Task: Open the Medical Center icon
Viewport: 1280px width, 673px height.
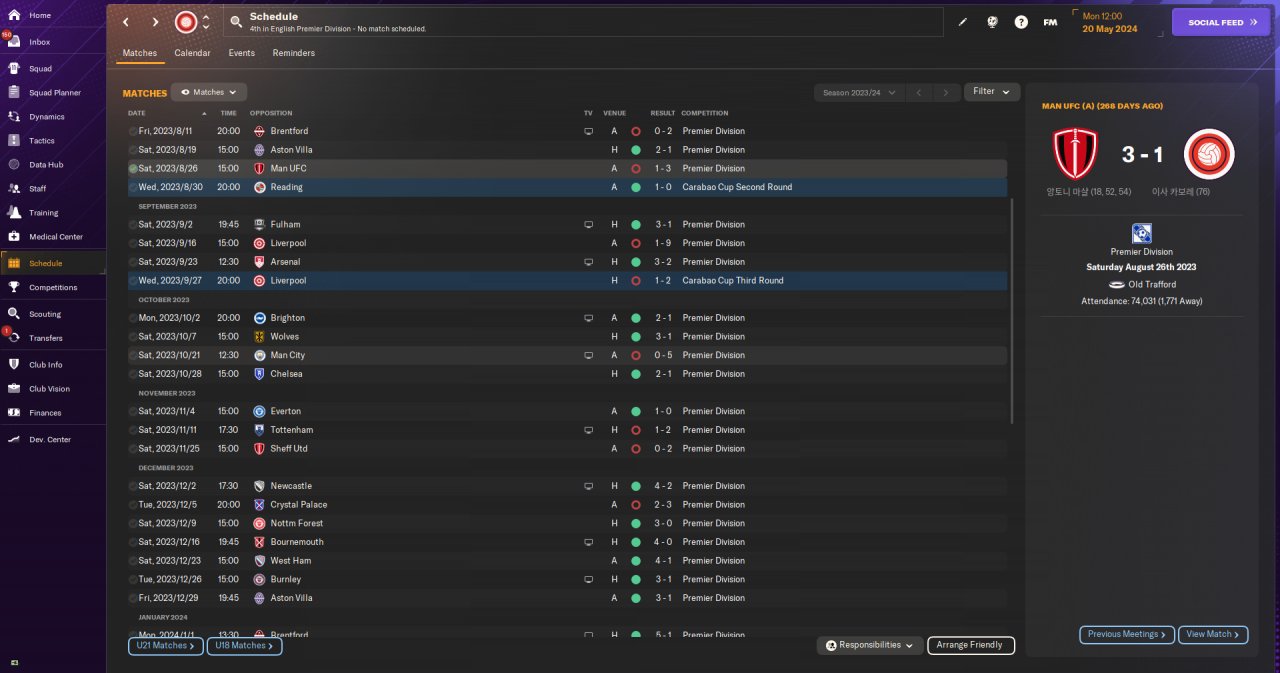Action: (x=14, y=237)
